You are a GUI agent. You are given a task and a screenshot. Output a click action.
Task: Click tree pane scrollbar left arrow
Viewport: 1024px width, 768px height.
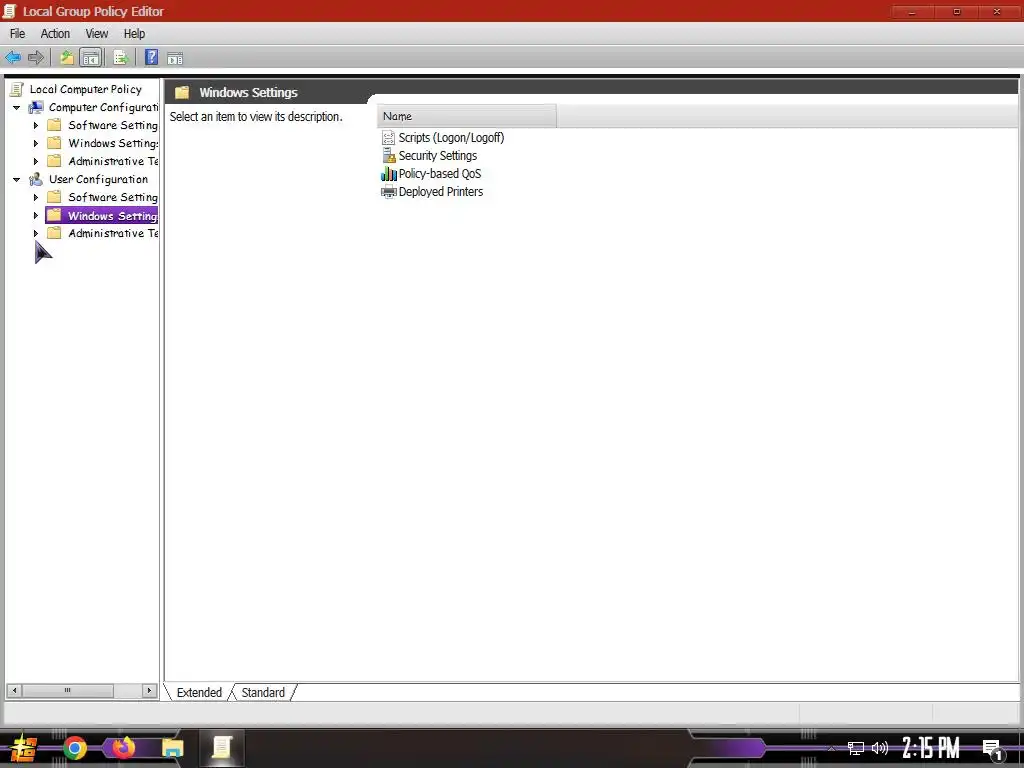pyautogui.click(x=14, y=690)
